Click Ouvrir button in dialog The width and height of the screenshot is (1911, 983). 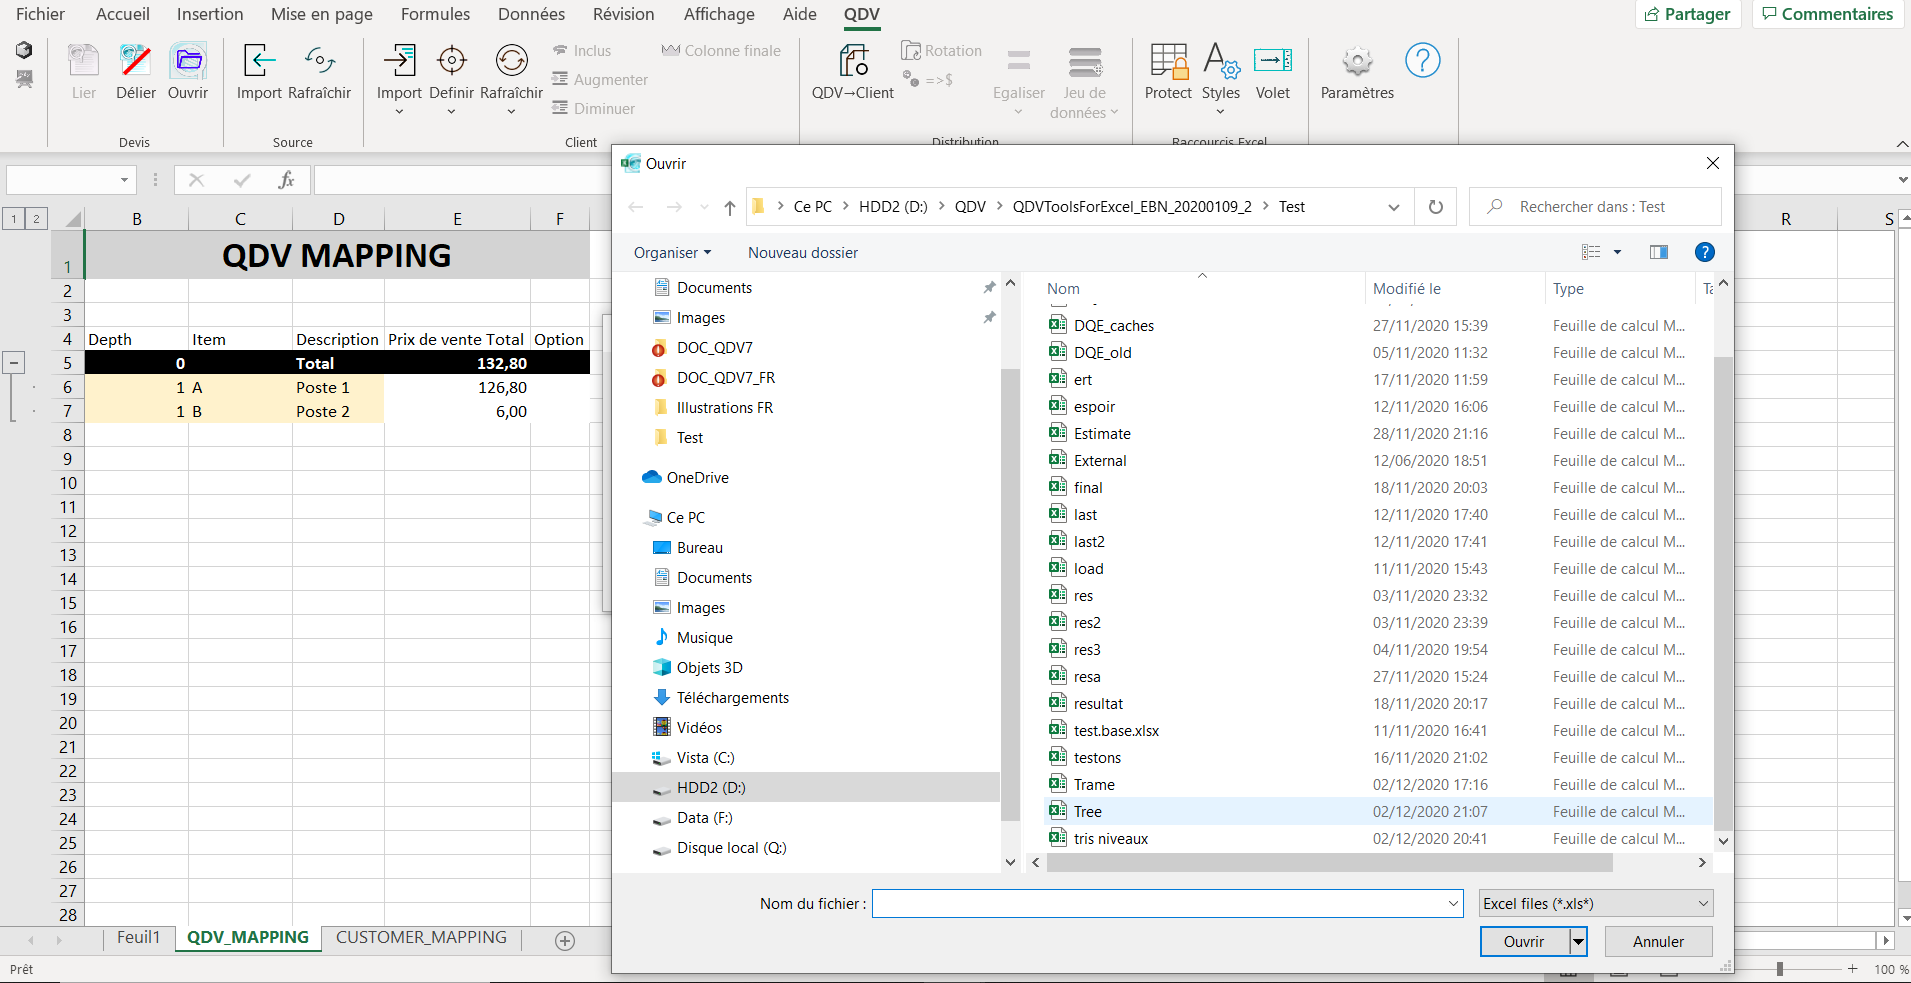1524,941
